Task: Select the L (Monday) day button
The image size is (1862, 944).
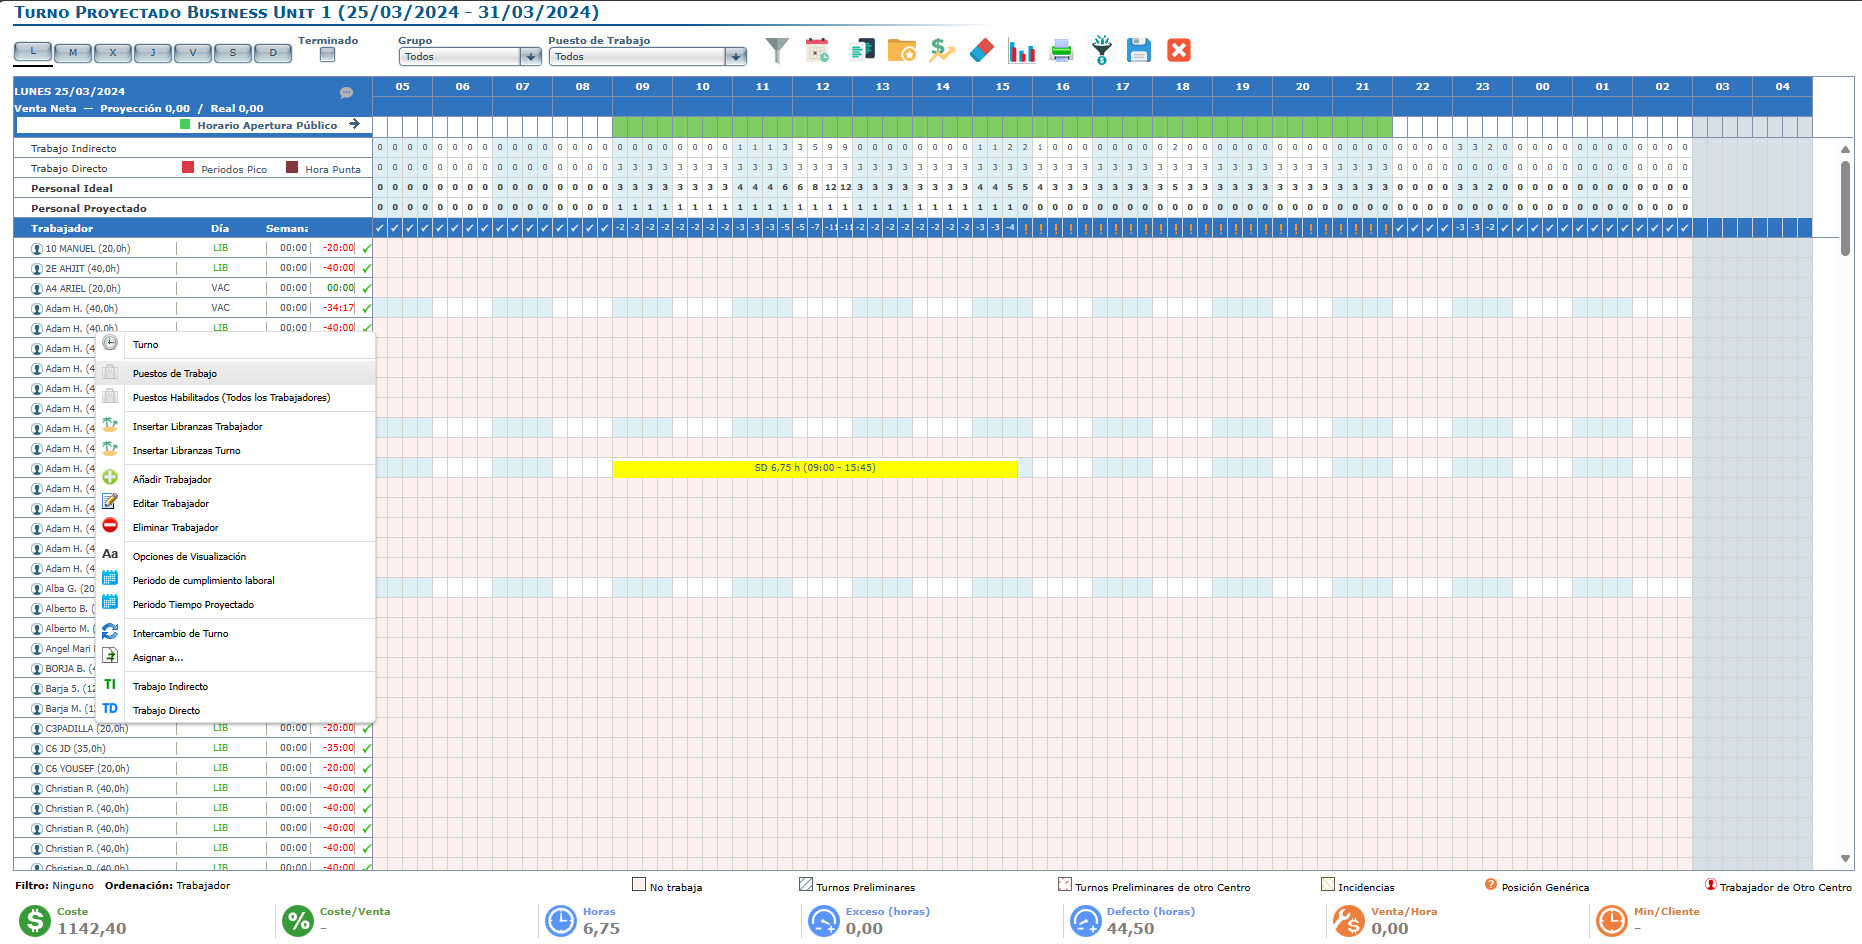Action: pyautogui.click(x=33, y=52)
